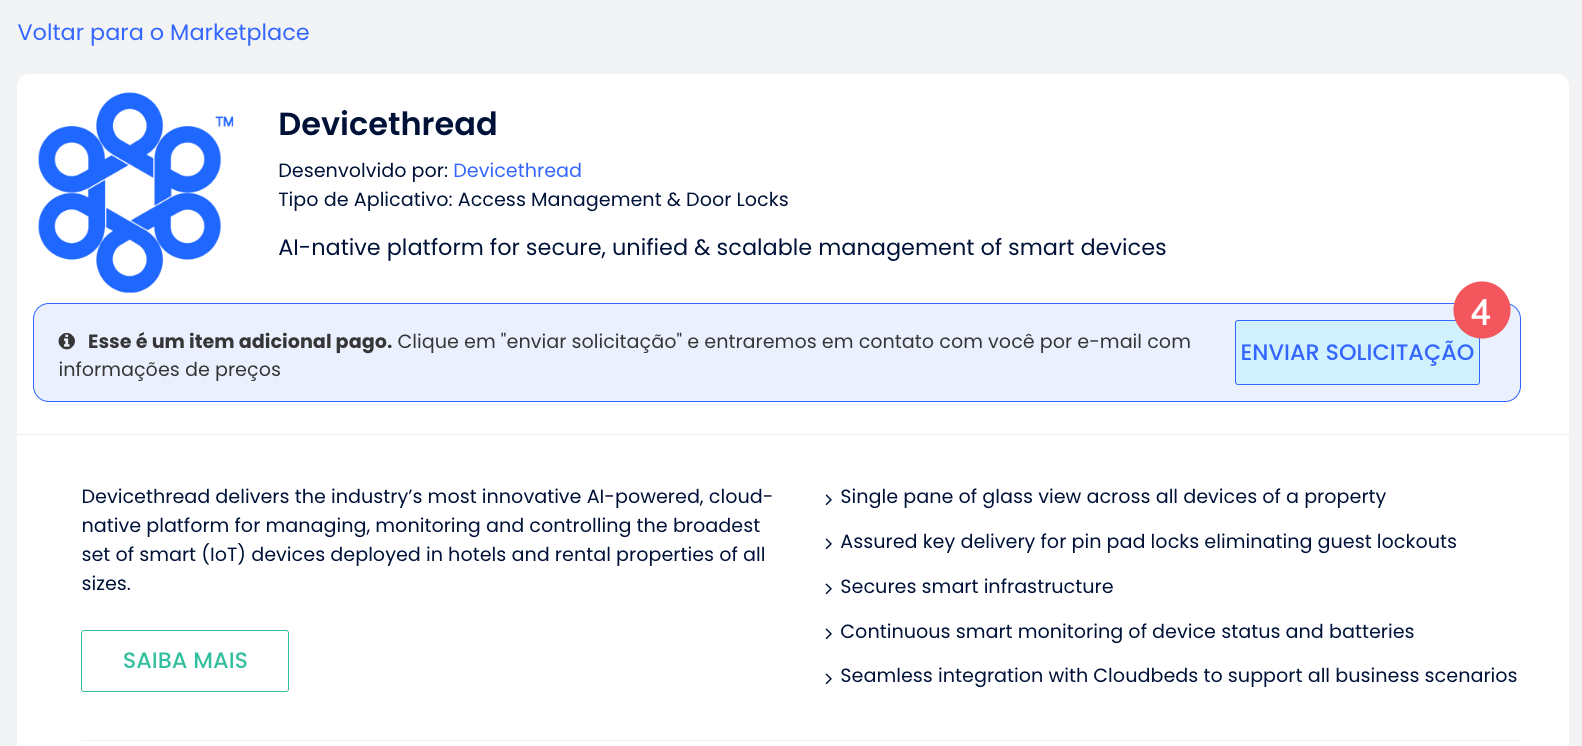
Task: Click chevron beside "Assured key delivery" item
Action: pyautogui.click(x=828, y=544)
